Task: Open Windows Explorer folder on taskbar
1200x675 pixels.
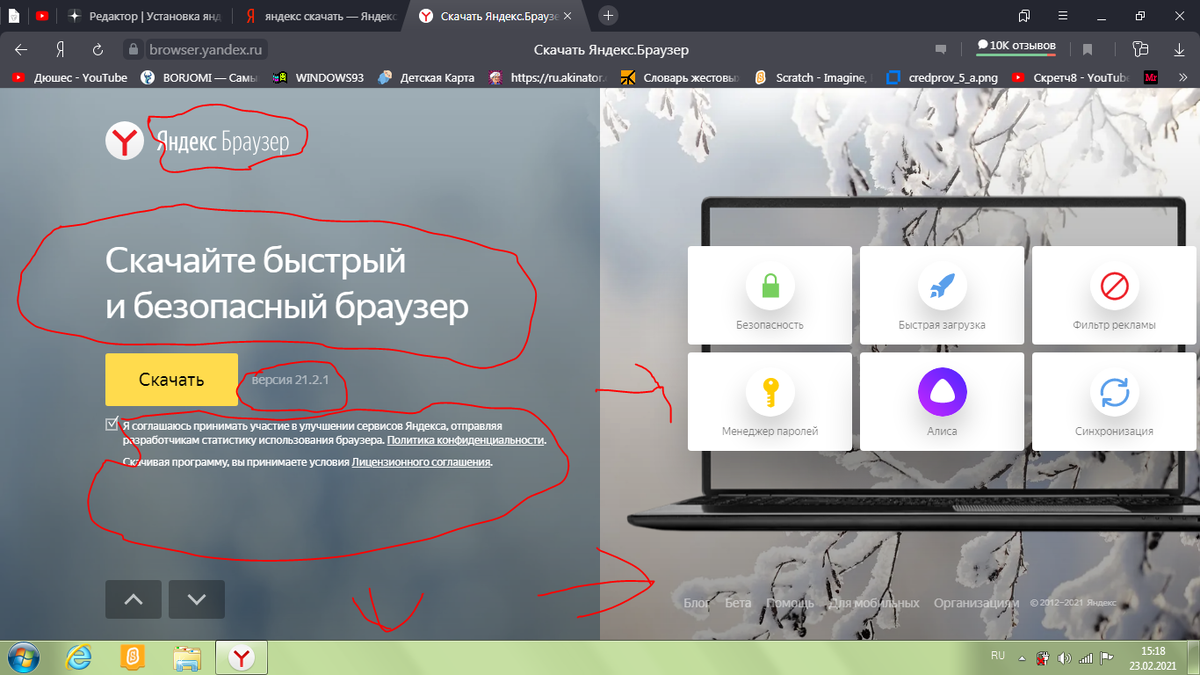Action: point(186,658)
